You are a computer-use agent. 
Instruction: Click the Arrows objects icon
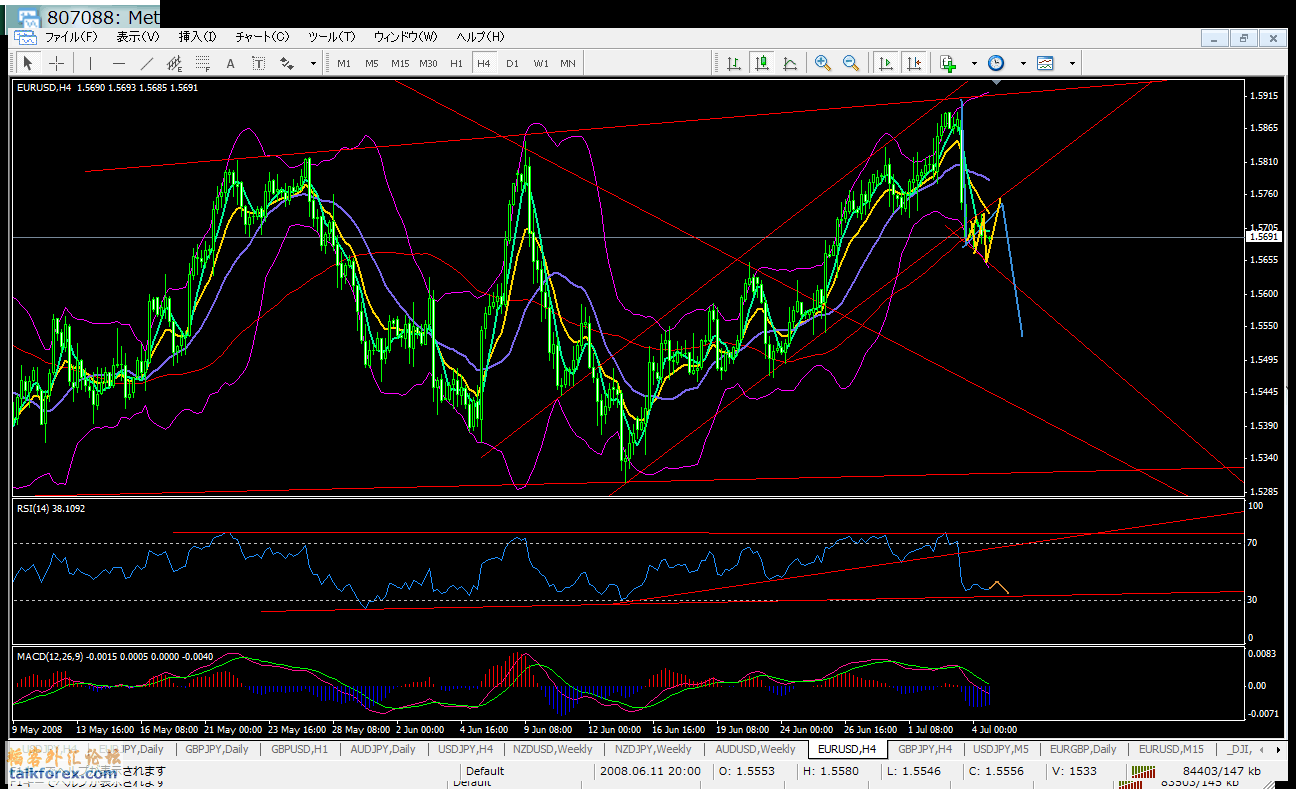288,63
